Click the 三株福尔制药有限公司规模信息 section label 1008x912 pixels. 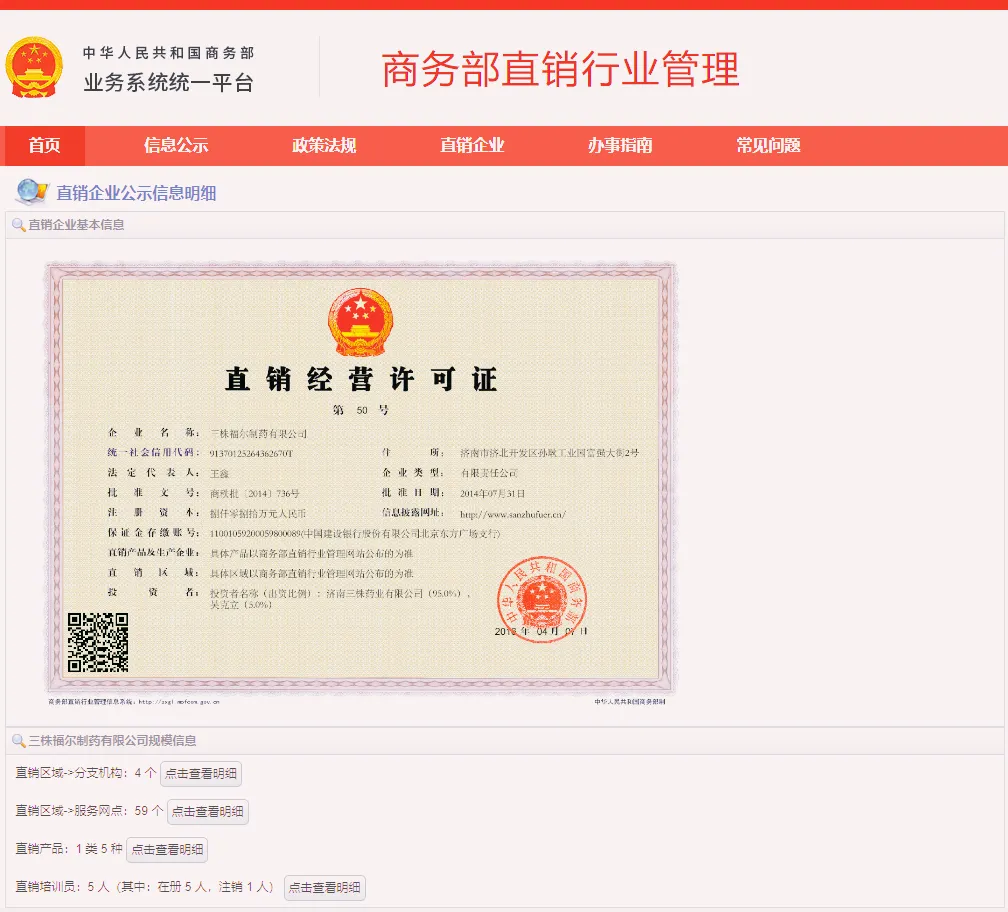pyautogui.click(x=112, y=740)
